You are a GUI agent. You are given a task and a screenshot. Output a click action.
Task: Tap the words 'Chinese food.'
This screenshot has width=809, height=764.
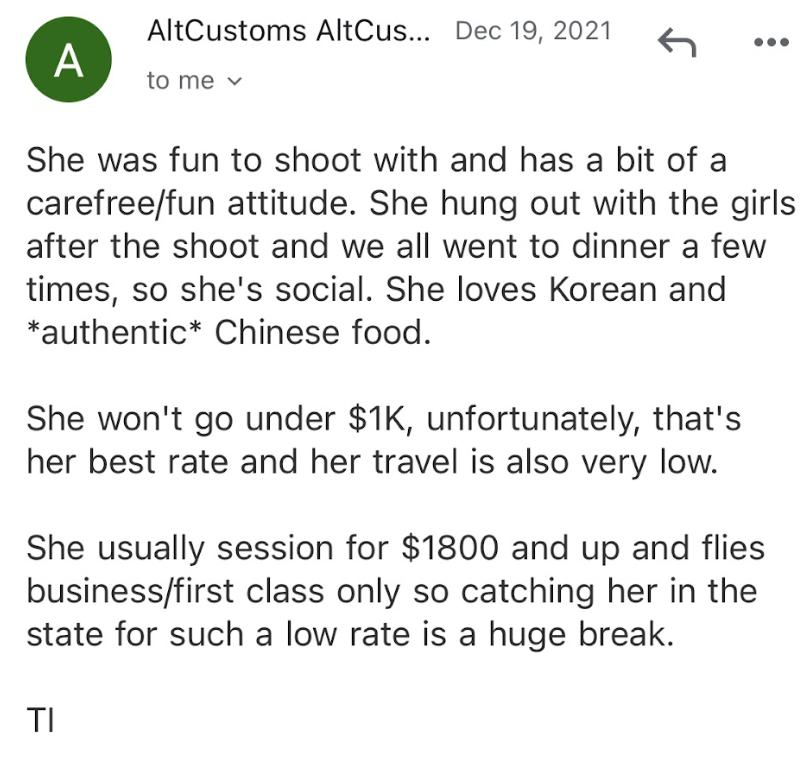click(322, 333)
